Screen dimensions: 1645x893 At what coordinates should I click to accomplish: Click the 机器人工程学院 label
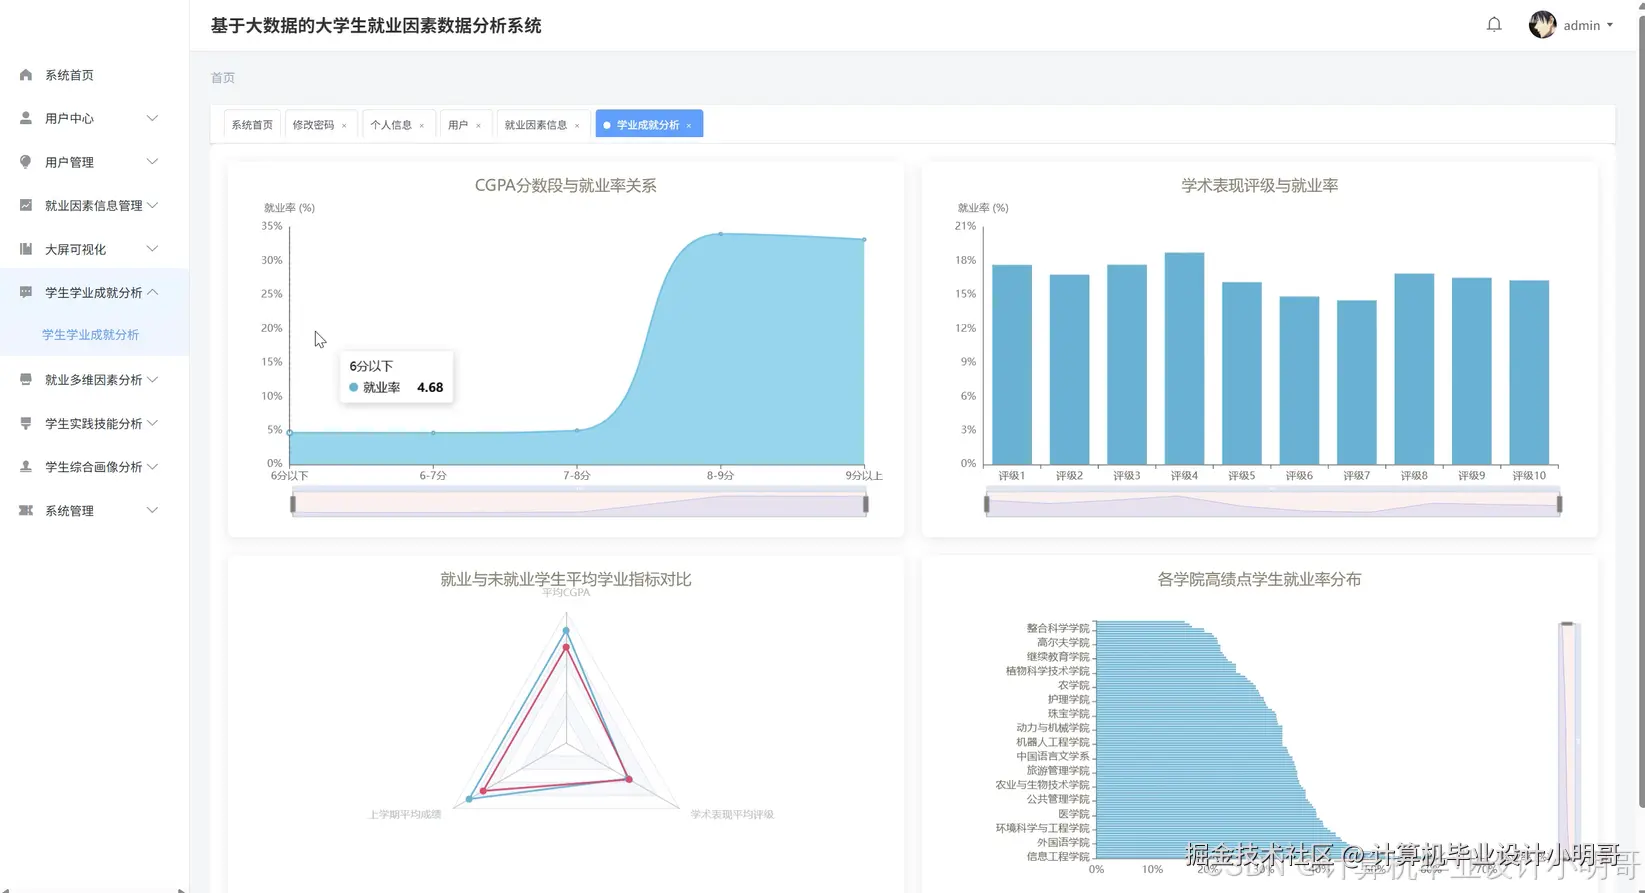click(x=1053, y=742)
